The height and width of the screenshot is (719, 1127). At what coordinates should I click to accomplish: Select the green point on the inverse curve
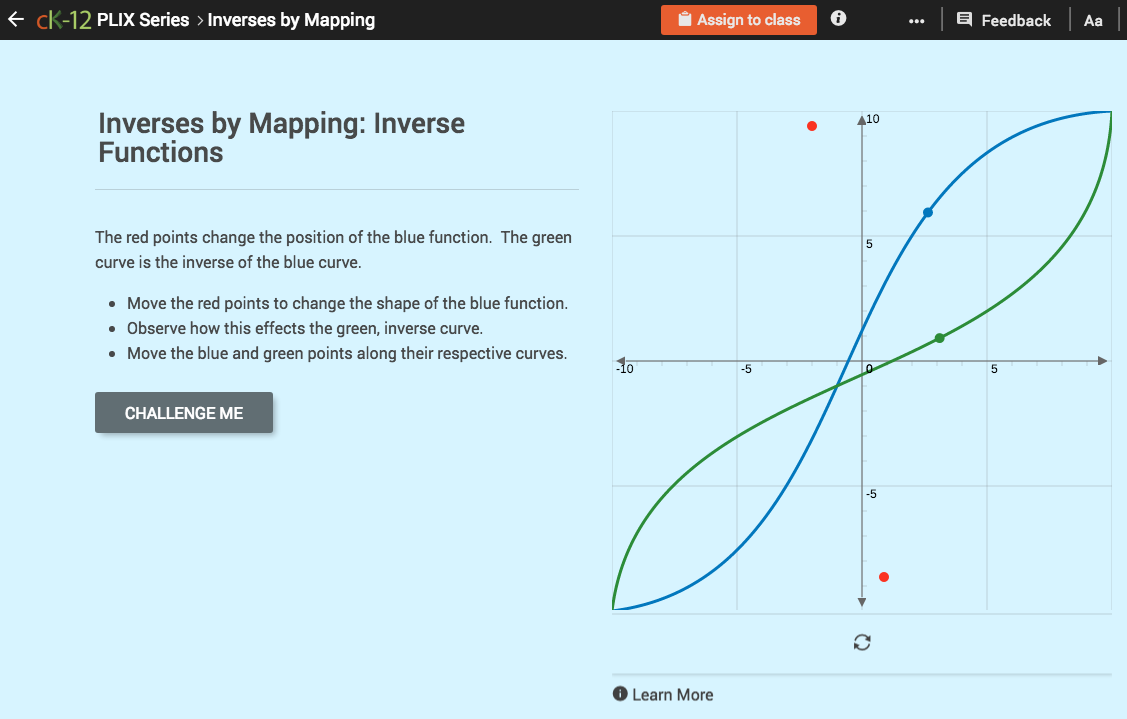[939, 338]
